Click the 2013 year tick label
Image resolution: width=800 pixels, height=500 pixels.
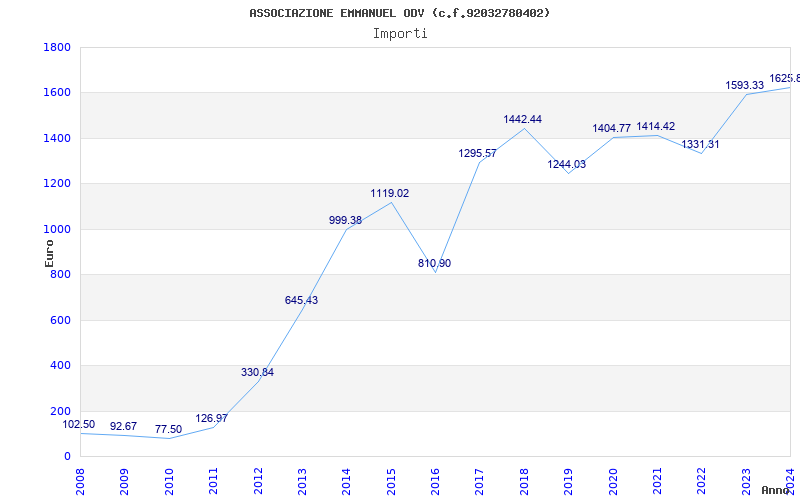302,482
